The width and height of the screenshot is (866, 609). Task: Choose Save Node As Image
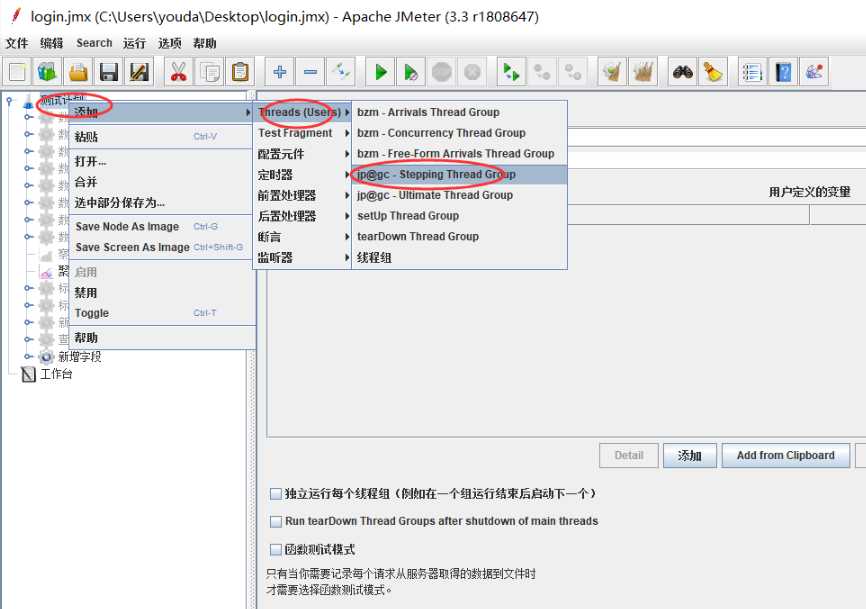(161, 226)
